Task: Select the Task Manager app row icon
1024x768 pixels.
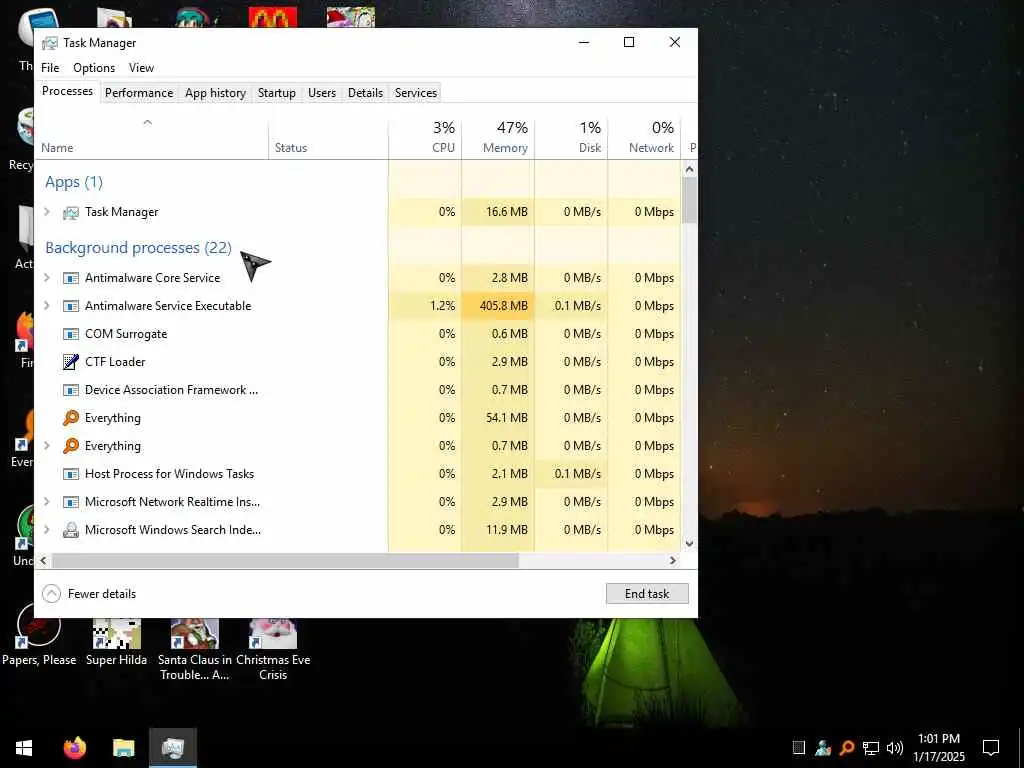Action: [x=71, y=212]
